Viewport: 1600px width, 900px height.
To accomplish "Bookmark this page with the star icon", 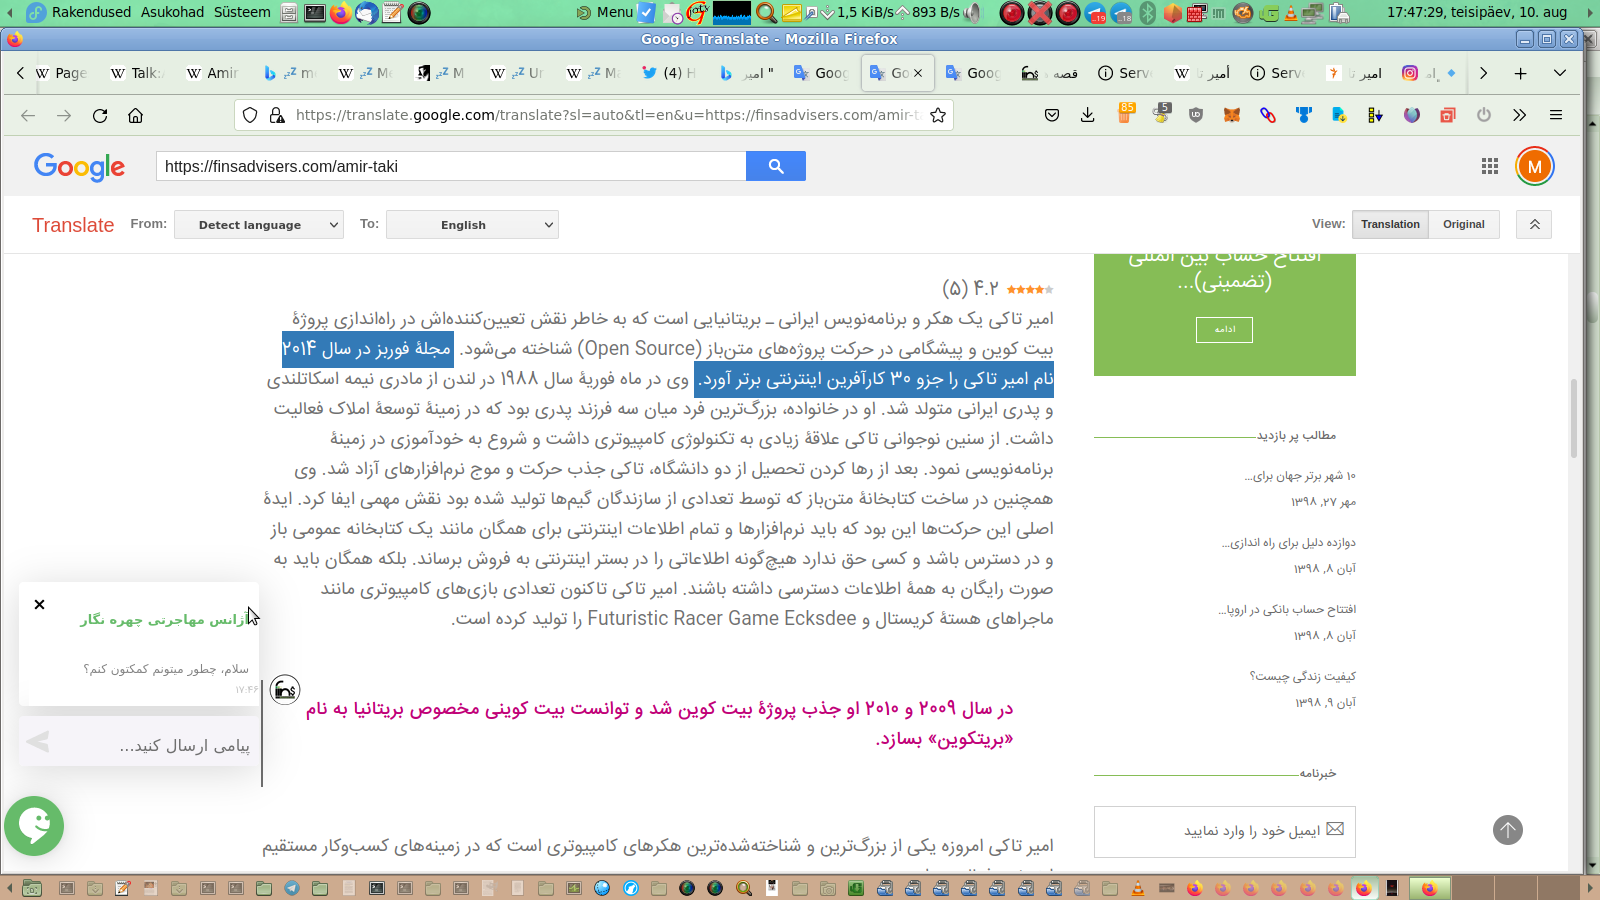I will tap(938, 115).
